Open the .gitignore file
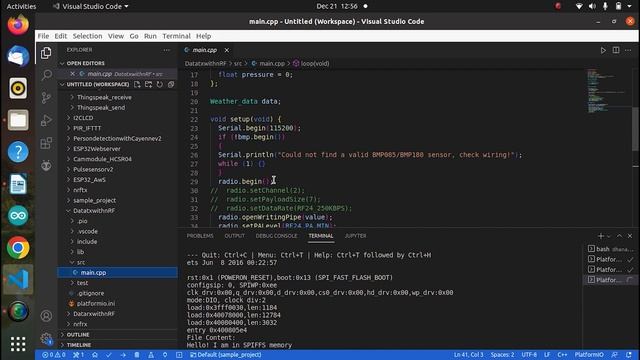Viewport: 640px width, 360px height. [118, 293]
